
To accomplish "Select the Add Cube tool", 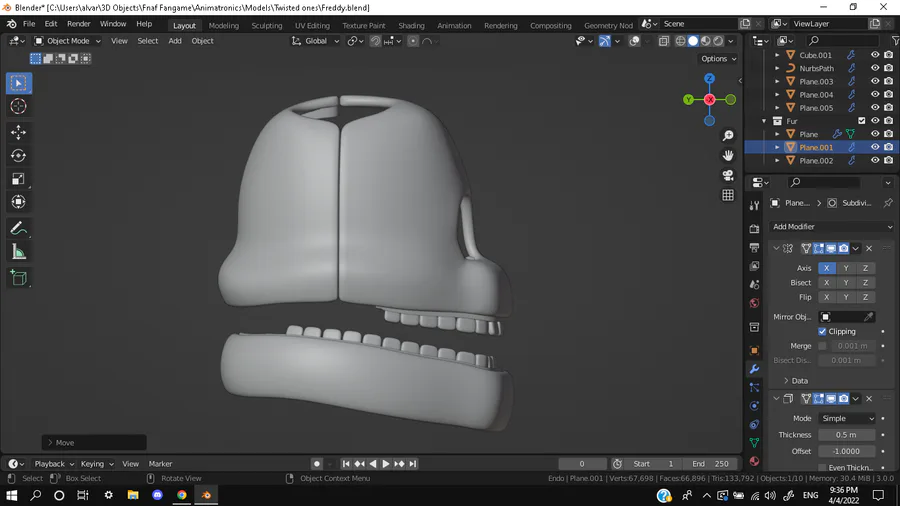I will [18, 278].
